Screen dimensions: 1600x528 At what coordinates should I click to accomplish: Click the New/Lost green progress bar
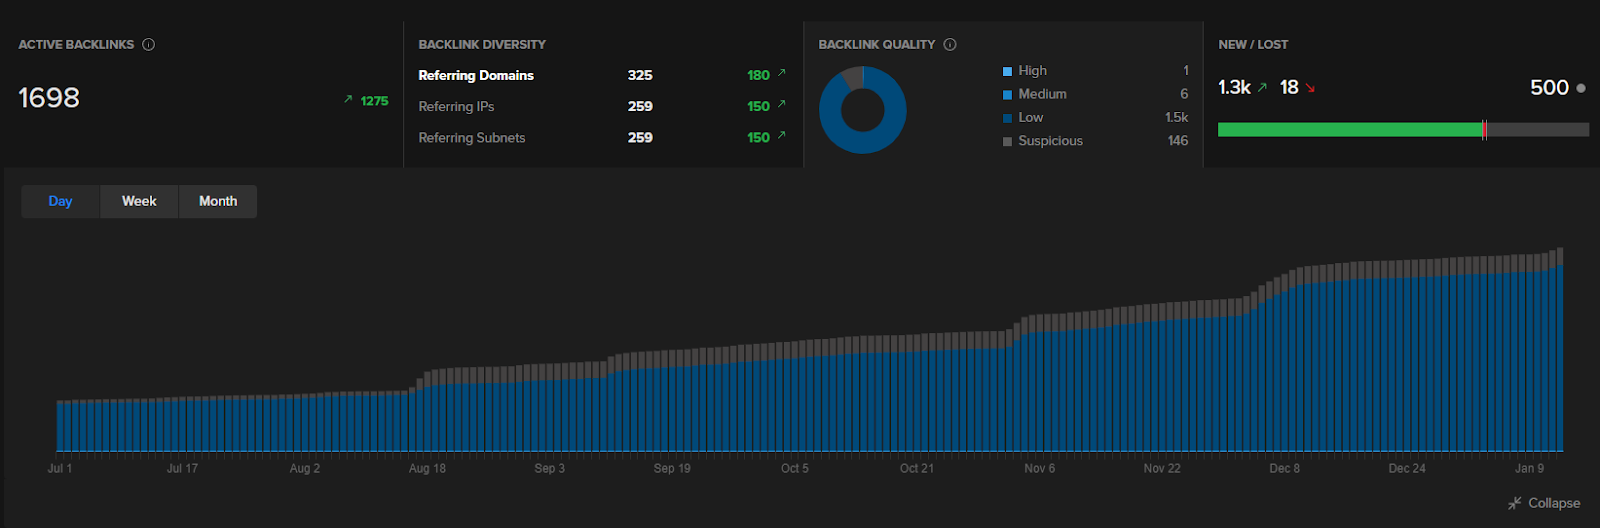[x=1349, y=129]
